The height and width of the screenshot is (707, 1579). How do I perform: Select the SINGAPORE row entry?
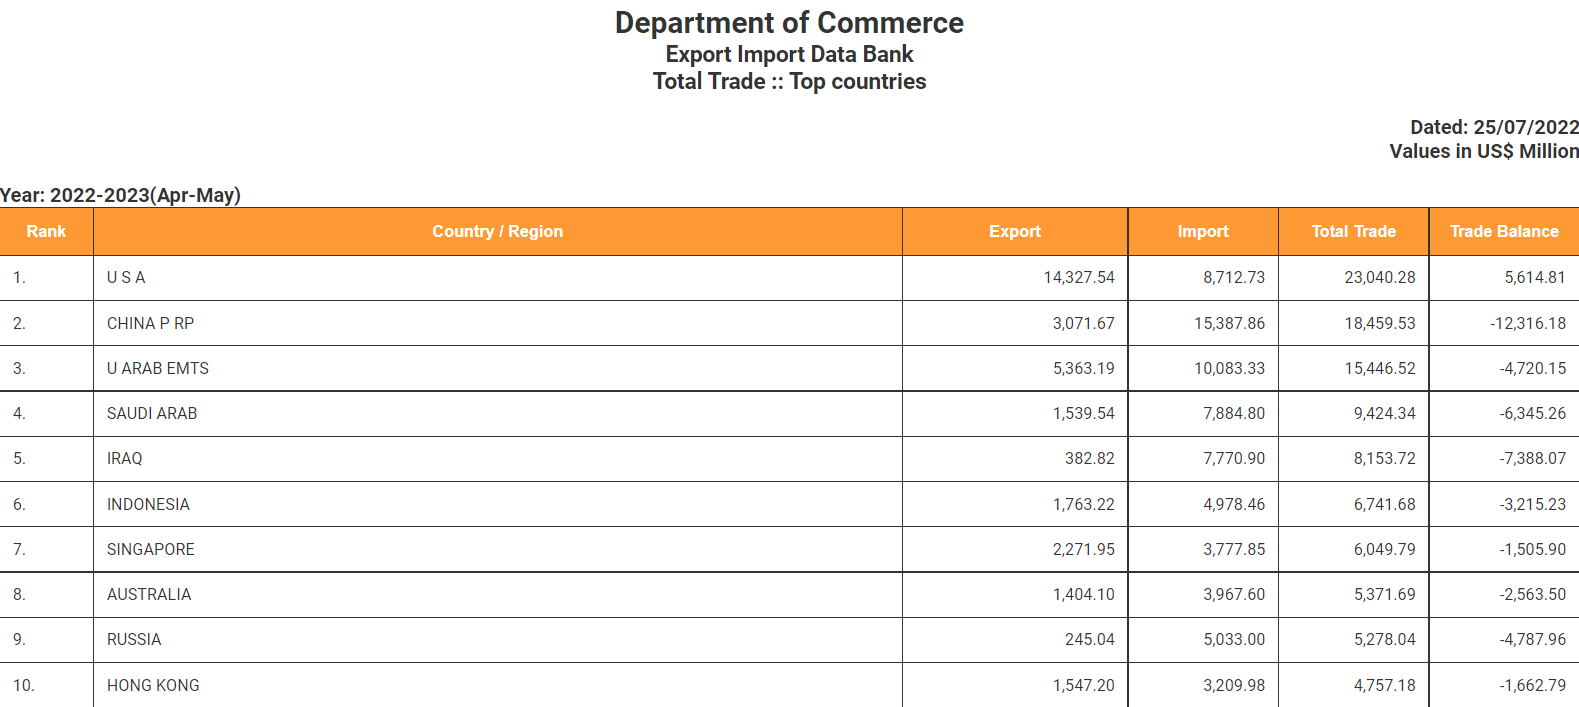click(151, 549)
